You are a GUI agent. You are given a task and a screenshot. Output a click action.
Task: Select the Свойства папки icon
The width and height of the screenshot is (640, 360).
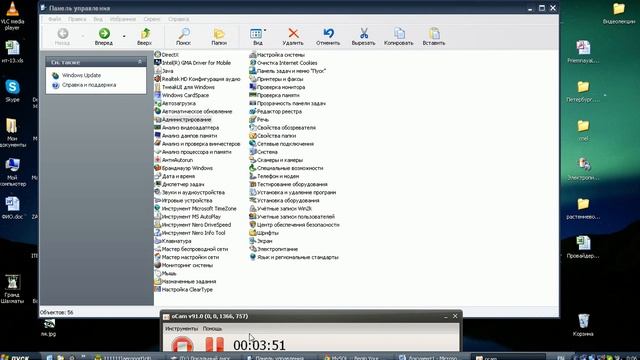(253, 136)
